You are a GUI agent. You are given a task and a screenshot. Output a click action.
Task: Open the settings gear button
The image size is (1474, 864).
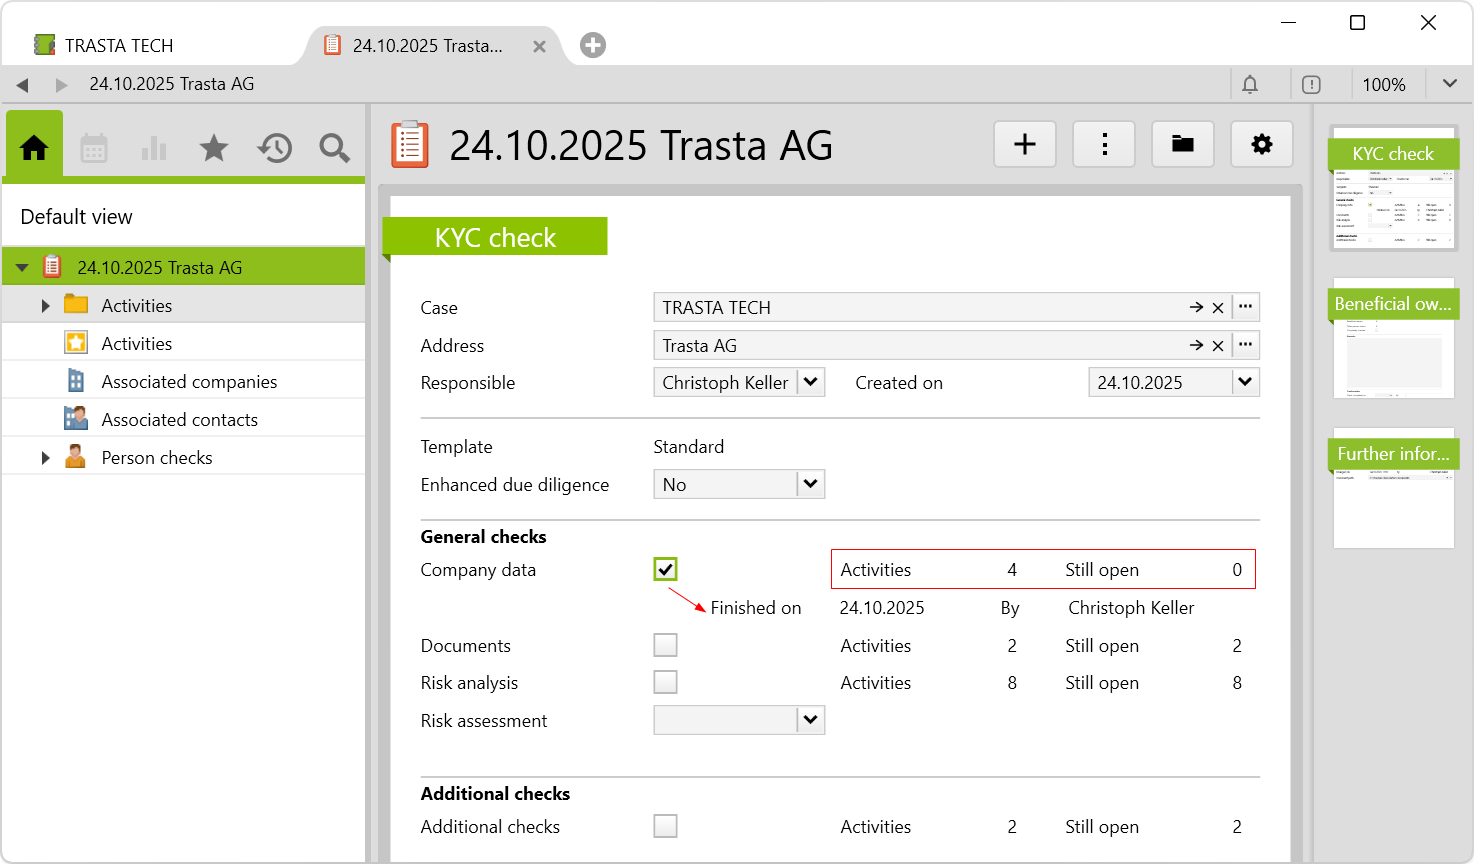pyautogui.click(x=1262, y=145)
